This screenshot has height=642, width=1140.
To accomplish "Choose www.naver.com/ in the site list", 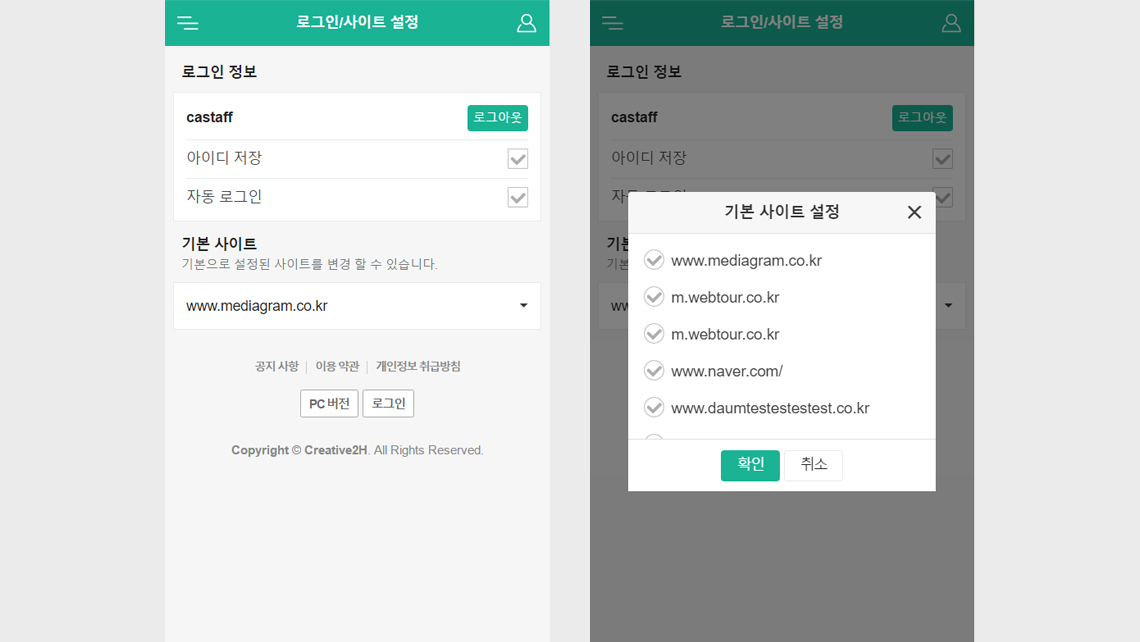I will click(727, 372).
